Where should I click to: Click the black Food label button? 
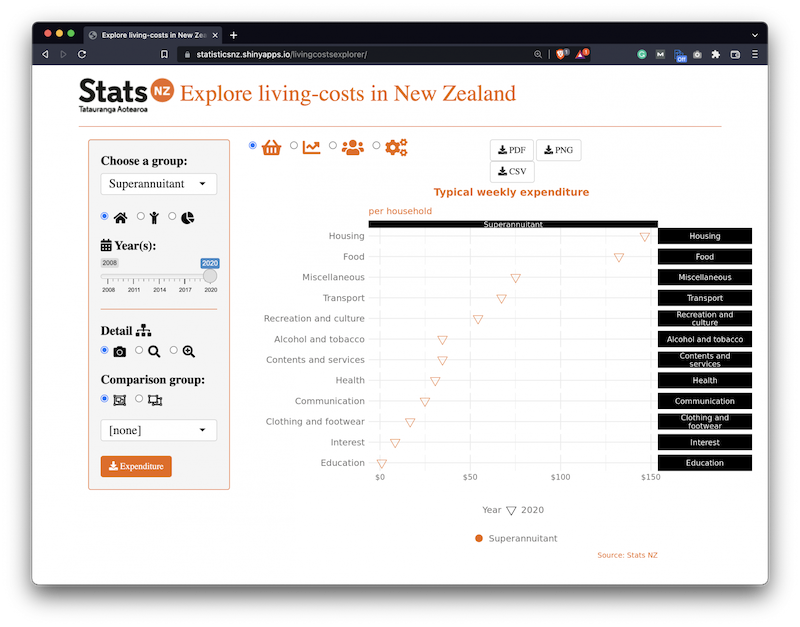(705, 257)
